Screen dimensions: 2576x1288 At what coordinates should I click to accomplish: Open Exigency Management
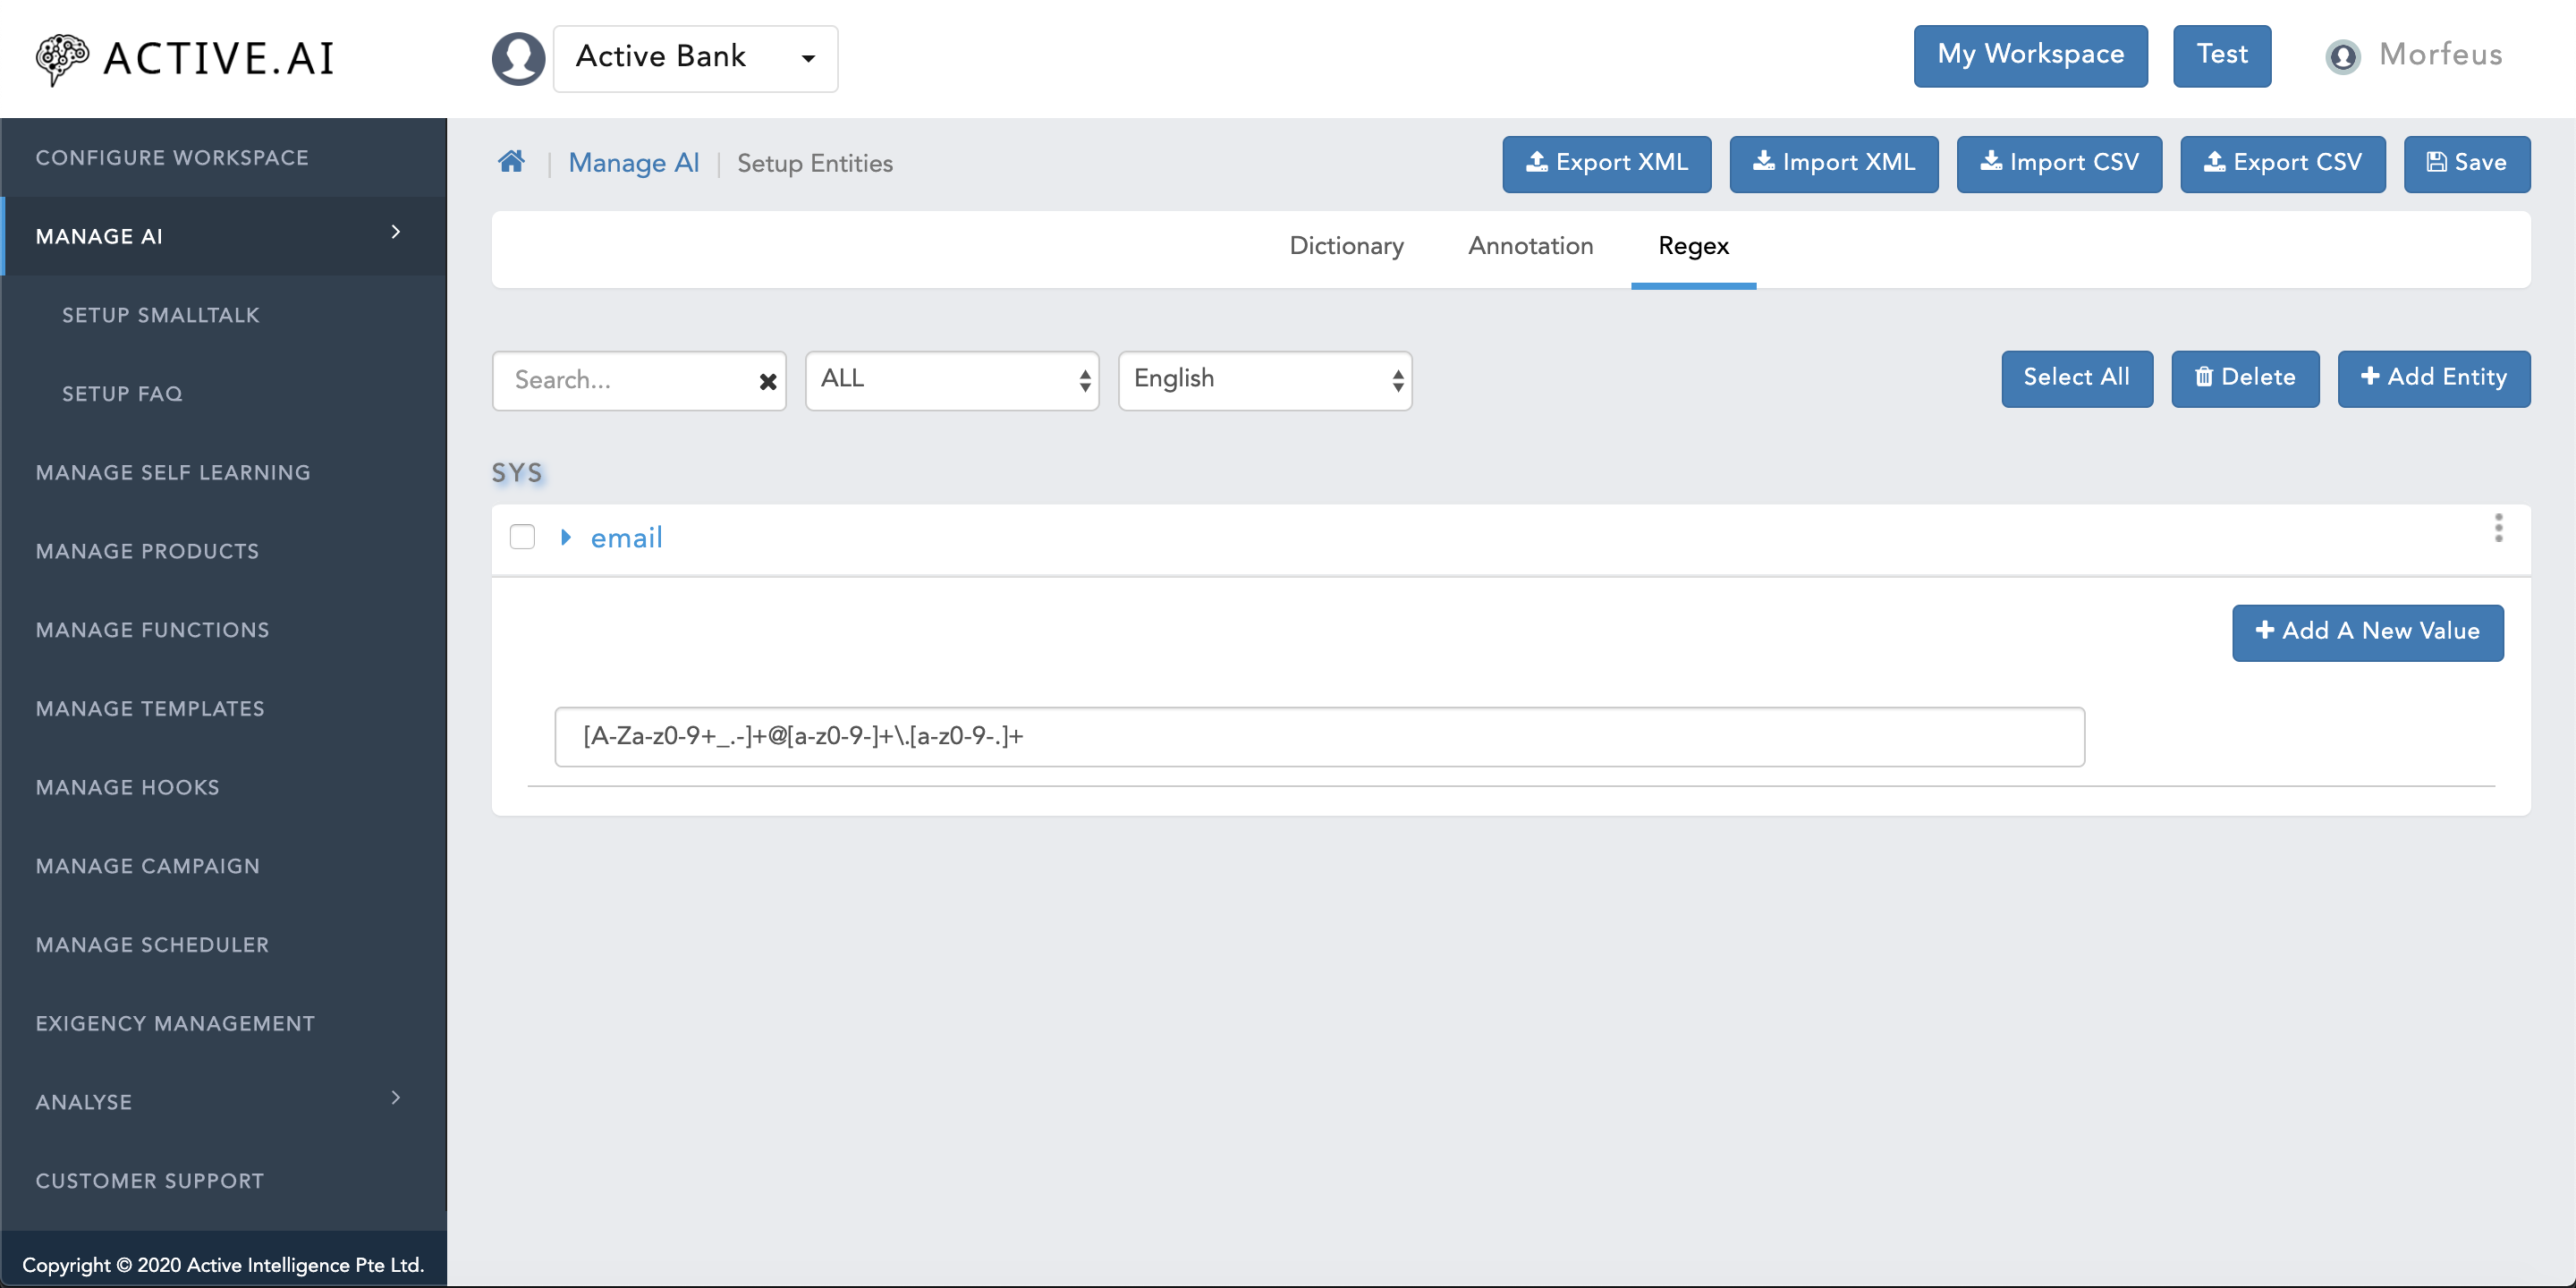[x=175, y=1024]
